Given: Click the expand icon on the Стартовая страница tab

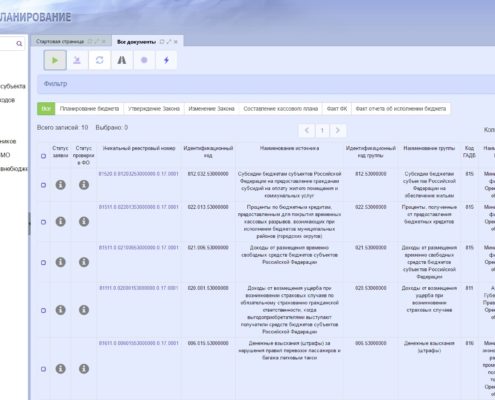Looking at the screenshot, I should tap(97, 41).
